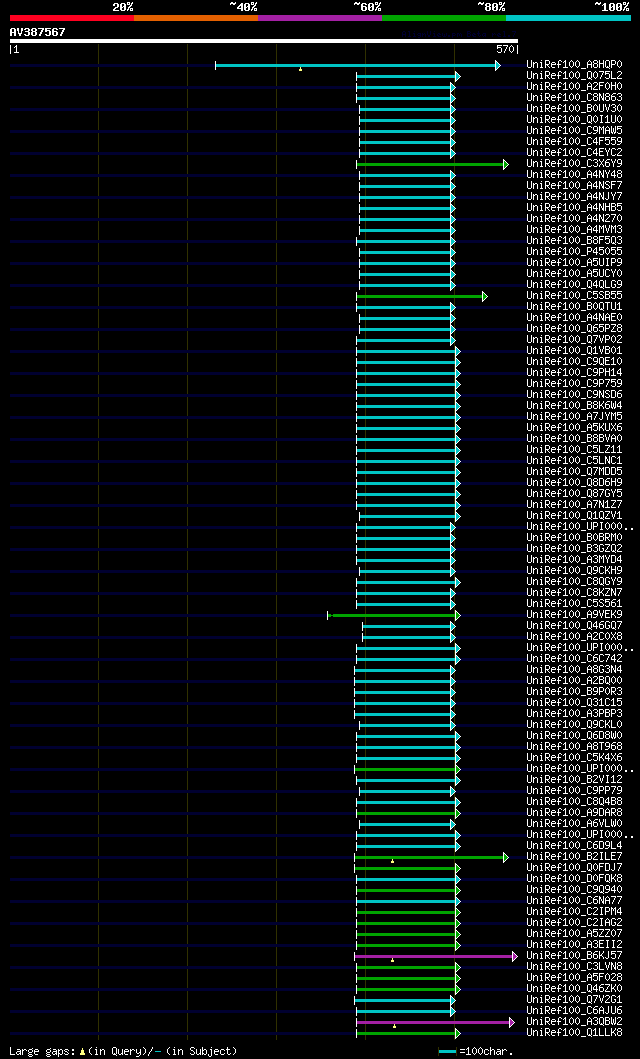Screen dimensions: 640x1059
Task: Select hit label UniRef100_A5KUX6
Action: click(575, 428)
